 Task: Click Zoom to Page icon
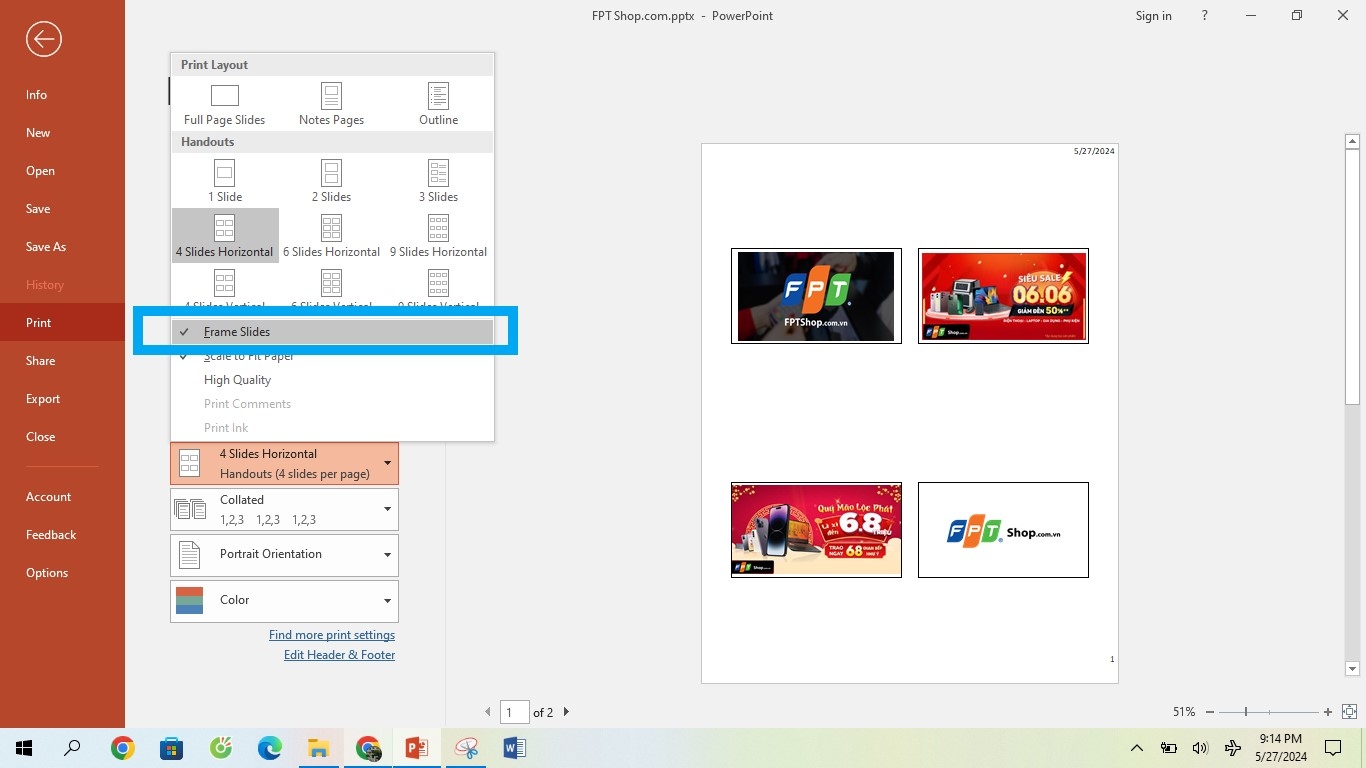(x=1349, y=712)
